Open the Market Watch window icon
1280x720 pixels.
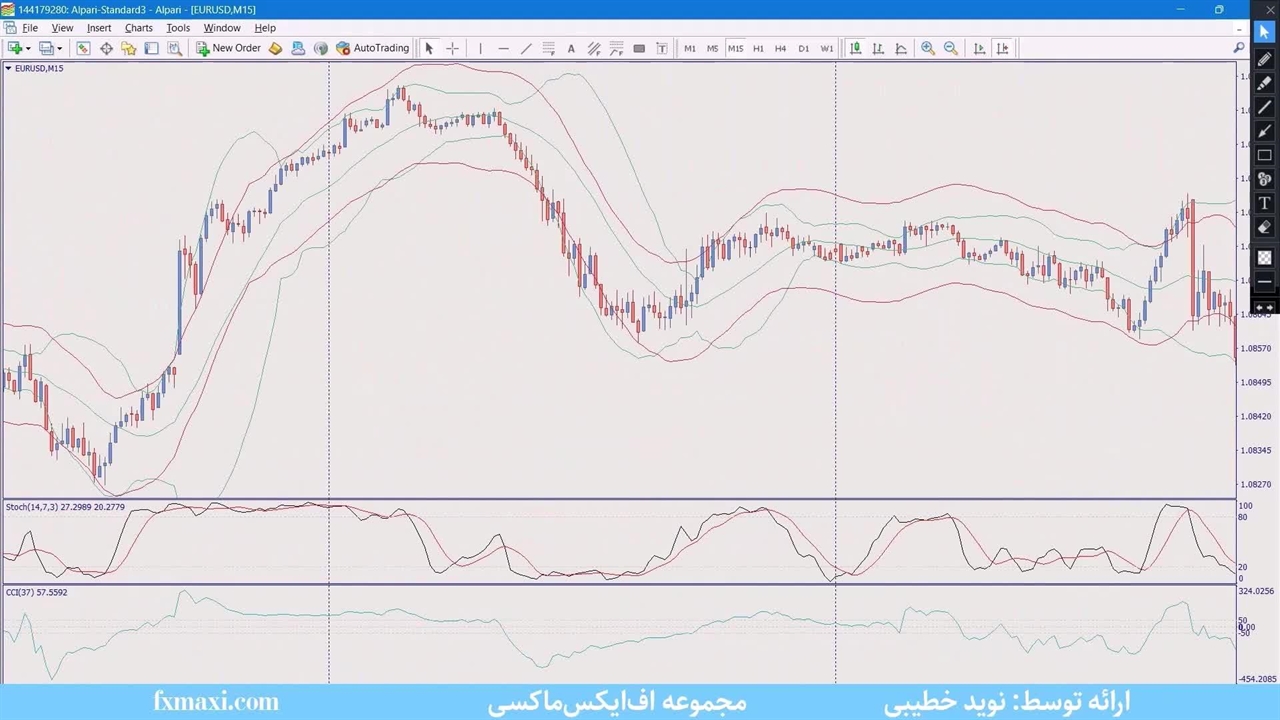click(83, 48)
